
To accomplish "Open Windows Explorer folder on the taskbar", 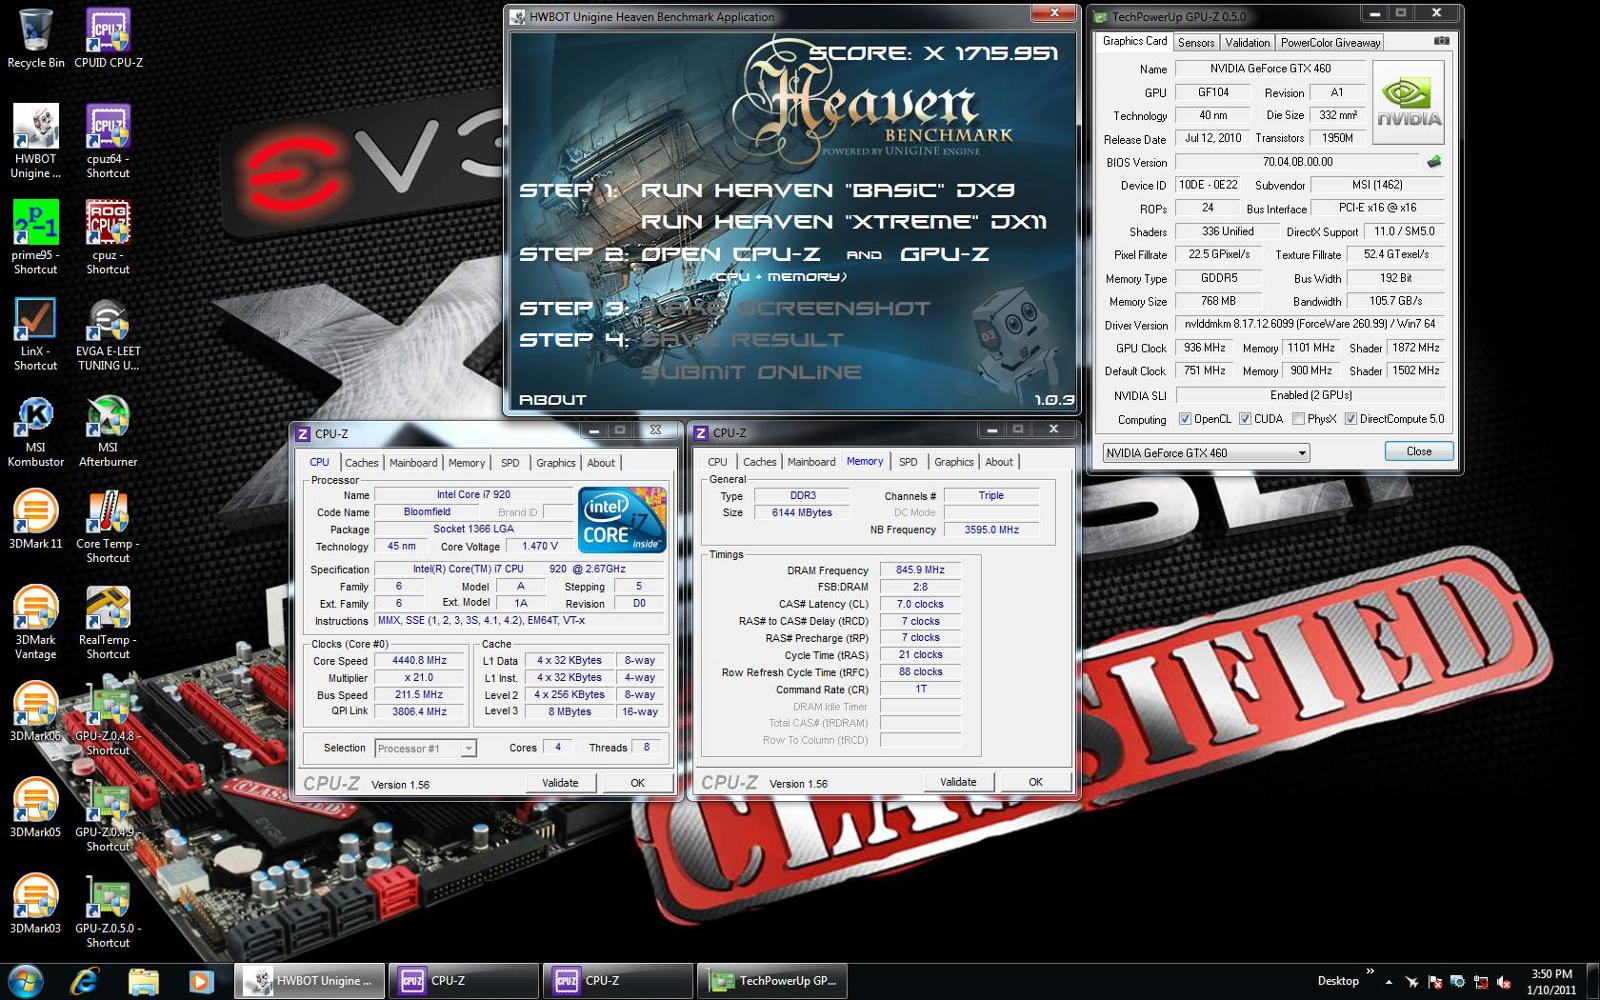I will click(143, 981).
